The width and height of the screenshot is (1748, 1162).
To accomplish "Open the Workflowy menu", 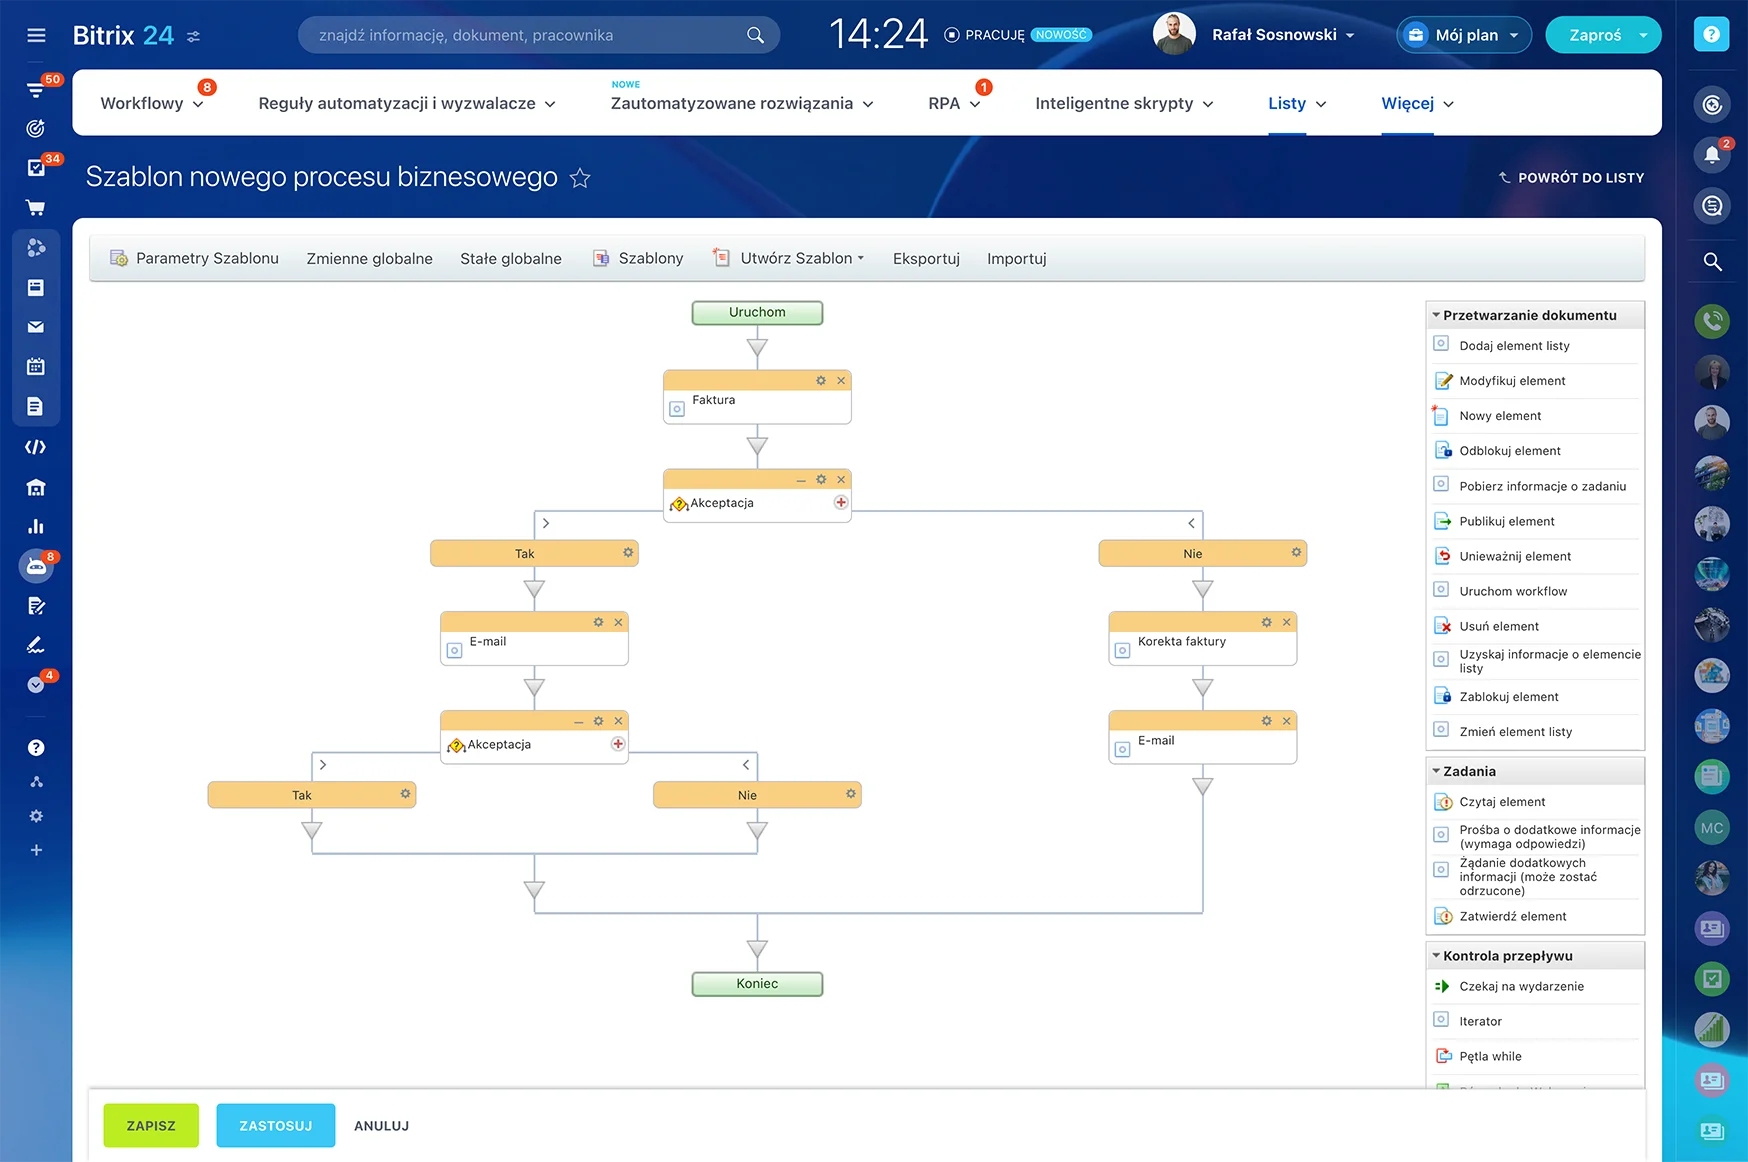I will 151,103.
